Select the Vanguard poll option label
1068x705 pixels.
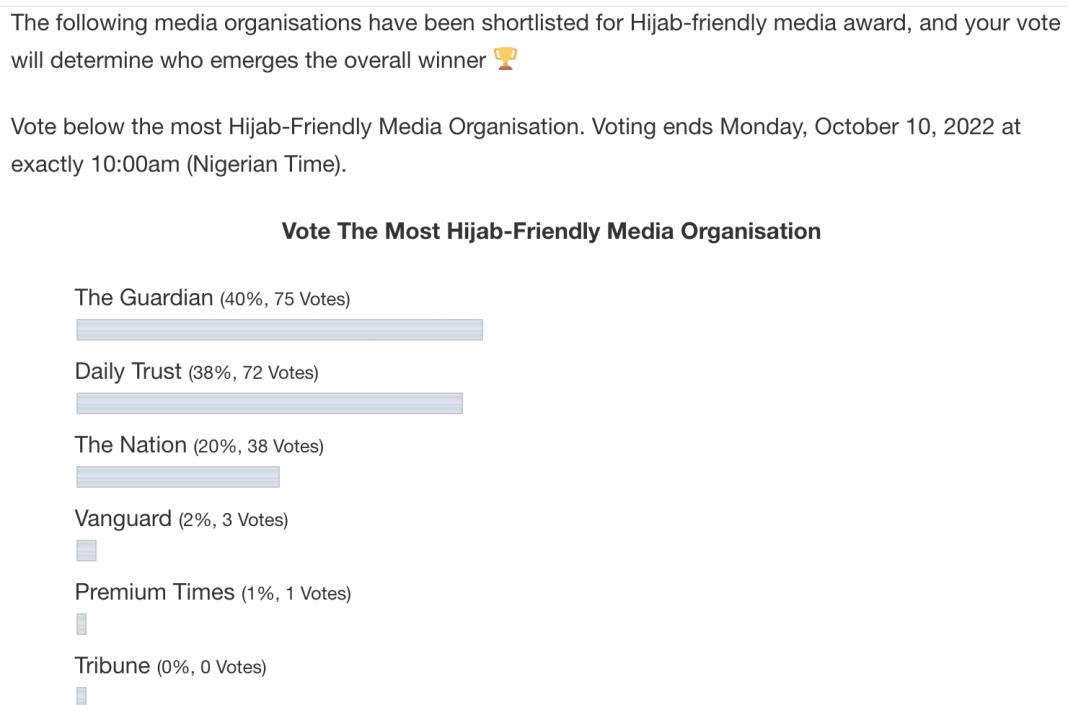(123, 519)
